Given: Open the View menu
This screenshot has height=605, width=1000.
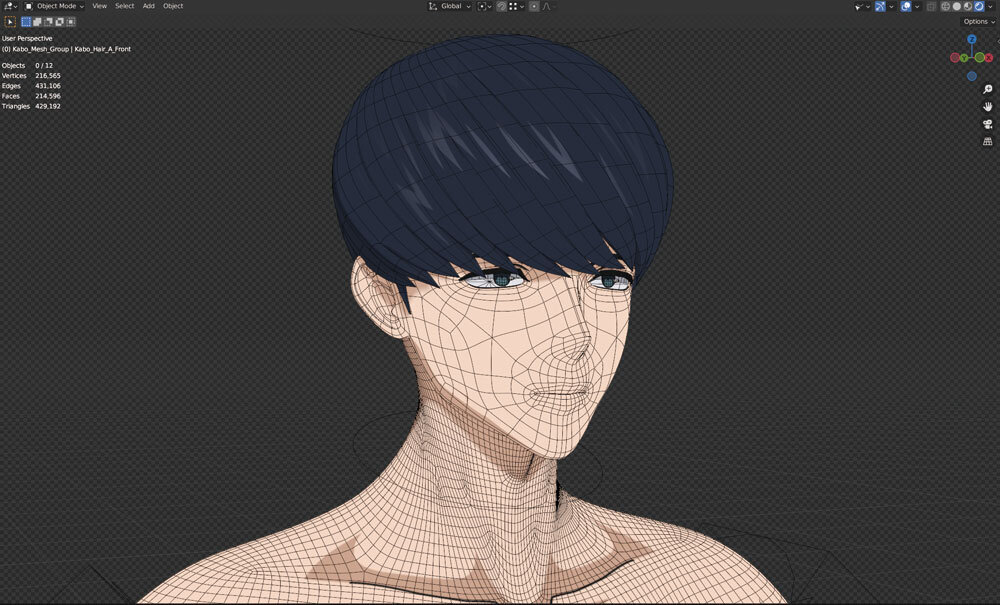Looking at the screenshot, I should pyautogui.click(x=99, y=6).
